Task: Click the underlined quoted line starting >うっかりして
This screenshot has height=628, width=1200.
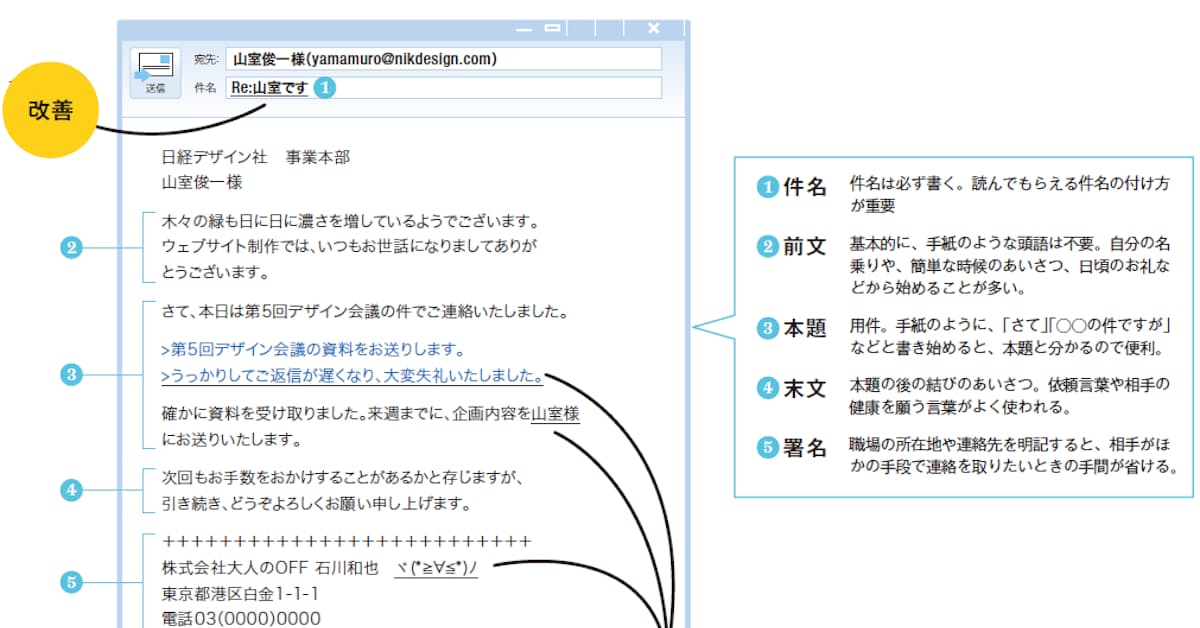Action: (x=351, y=377)
